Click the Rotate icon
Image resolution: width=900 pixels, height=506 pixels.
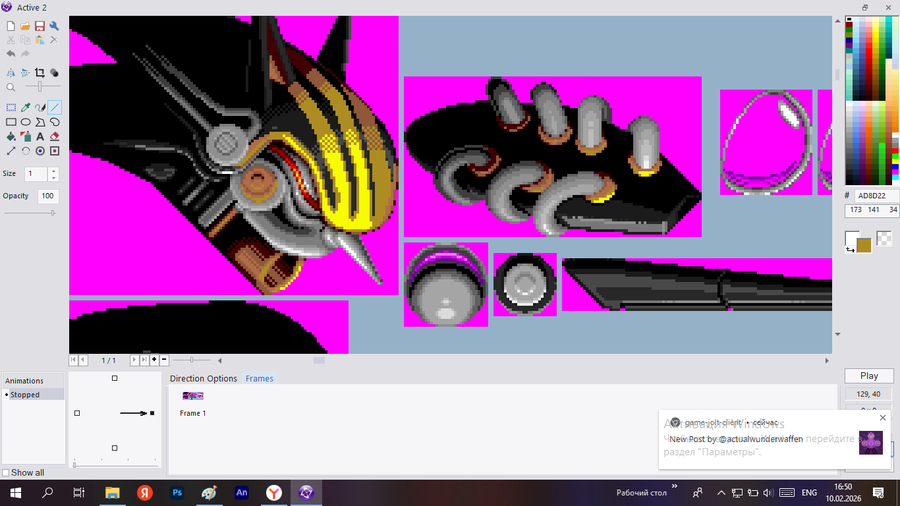coord(25,151)
